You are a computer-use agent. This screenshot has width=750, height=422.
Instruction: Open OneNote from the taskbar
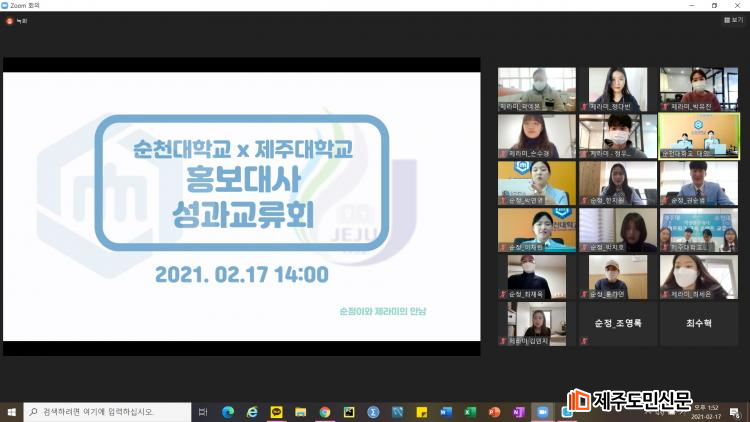518,412
